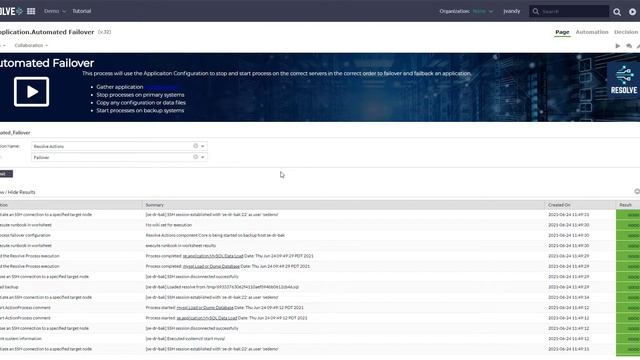
Task: Select the 'backup' action cell
Action: [x=9, y=287]
